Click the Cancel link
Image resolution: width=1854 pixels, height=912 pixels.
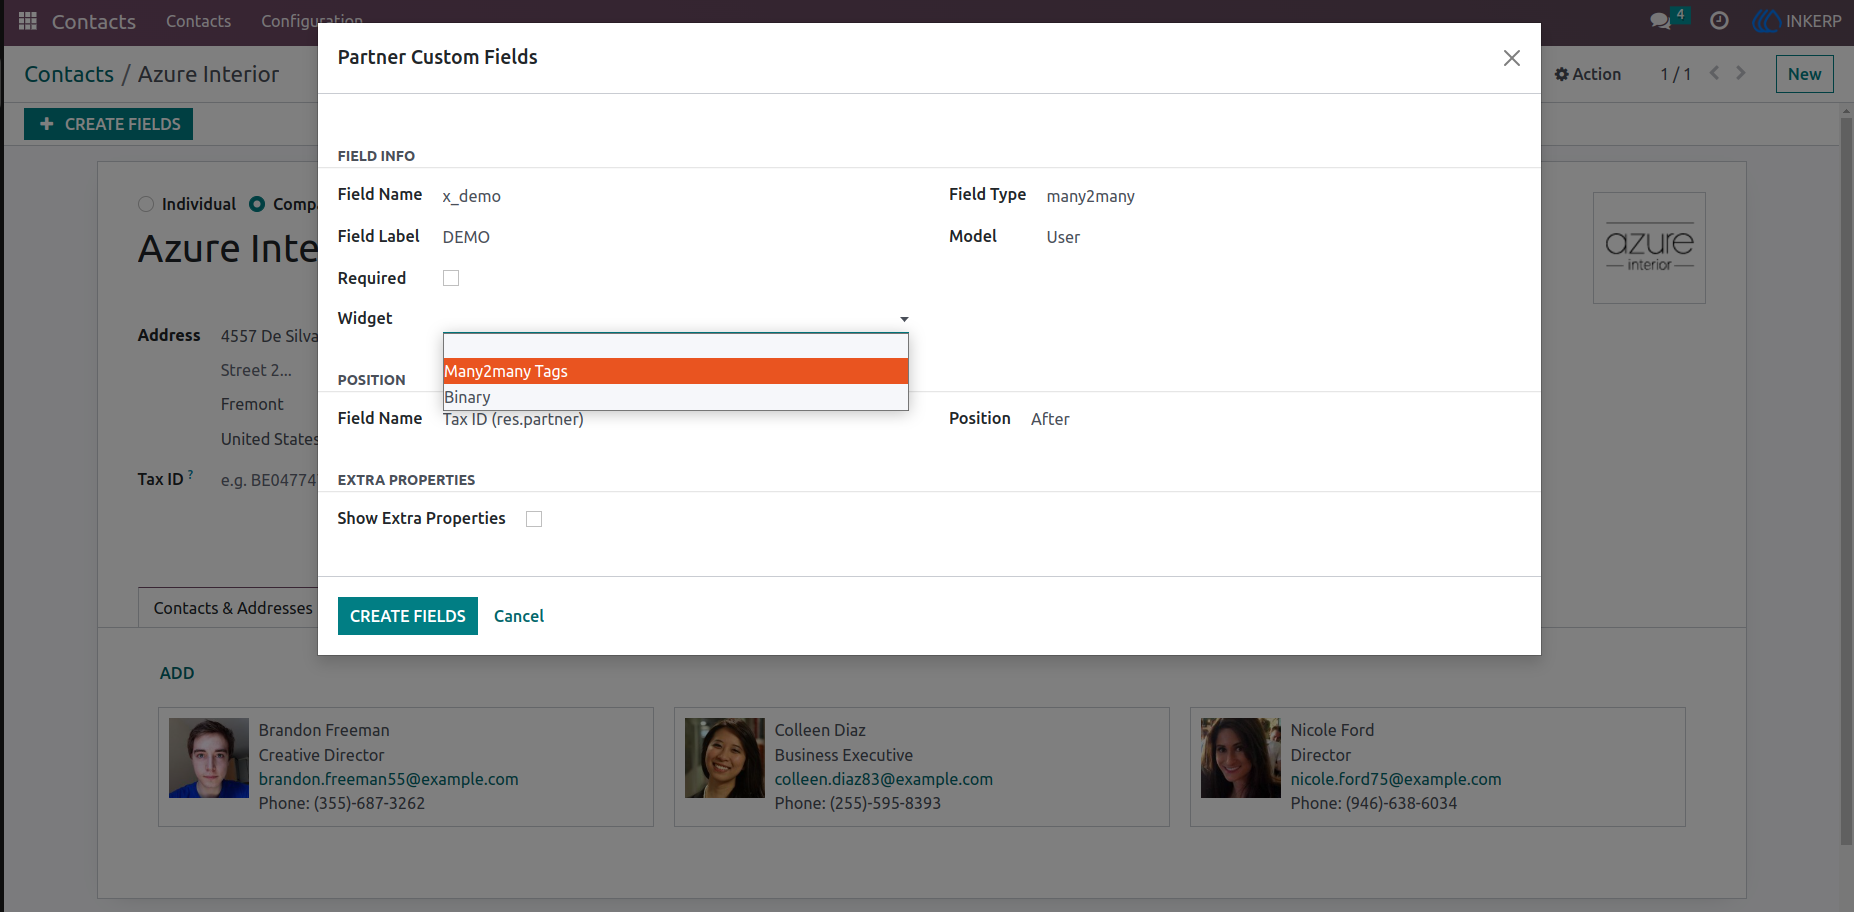[519, 616]
